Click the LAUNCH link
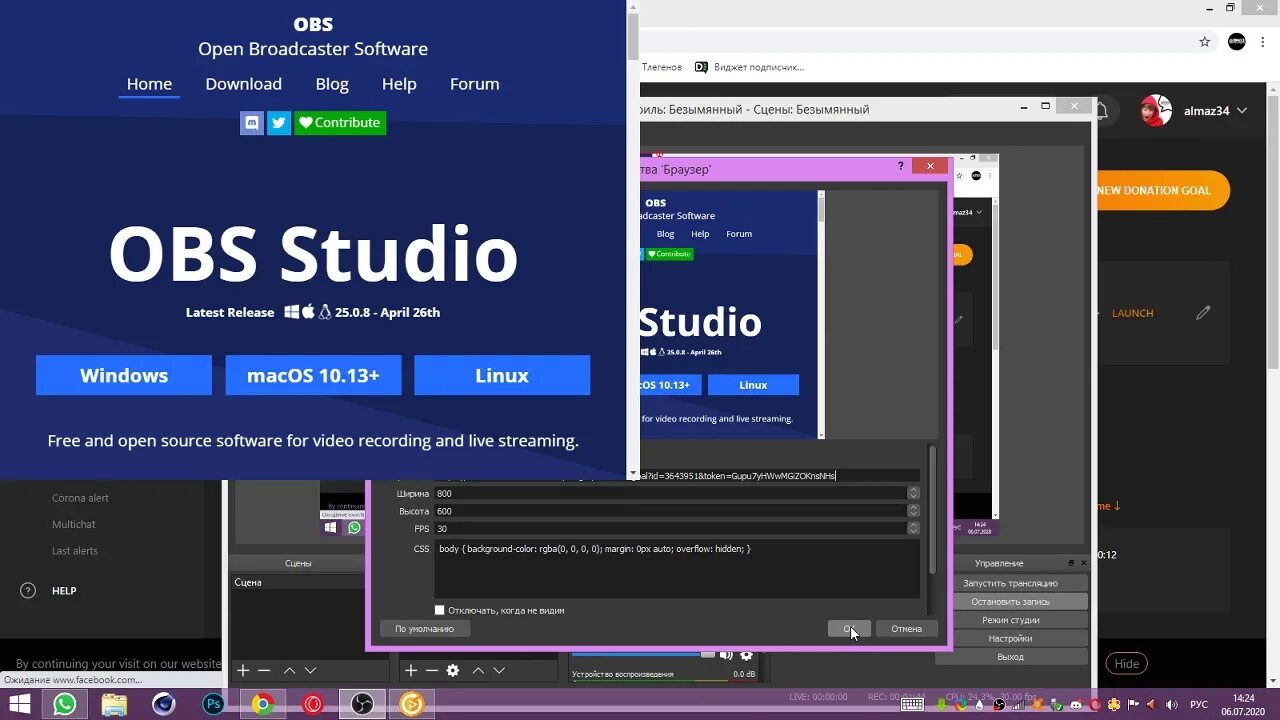This screenshot has width=1280, height=720. tap(1132, 313)
